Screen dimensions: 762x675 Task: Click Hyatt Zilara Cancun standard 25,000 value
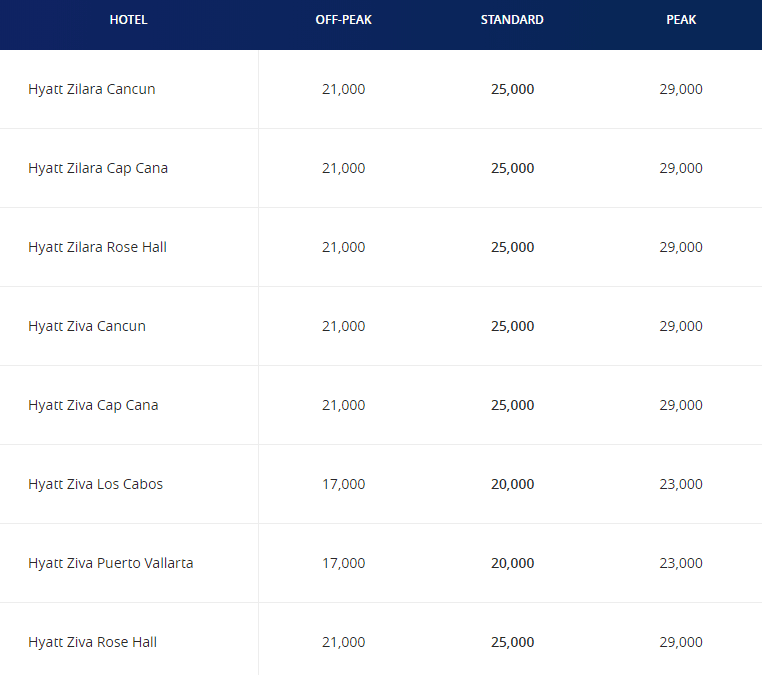[512, 89]
